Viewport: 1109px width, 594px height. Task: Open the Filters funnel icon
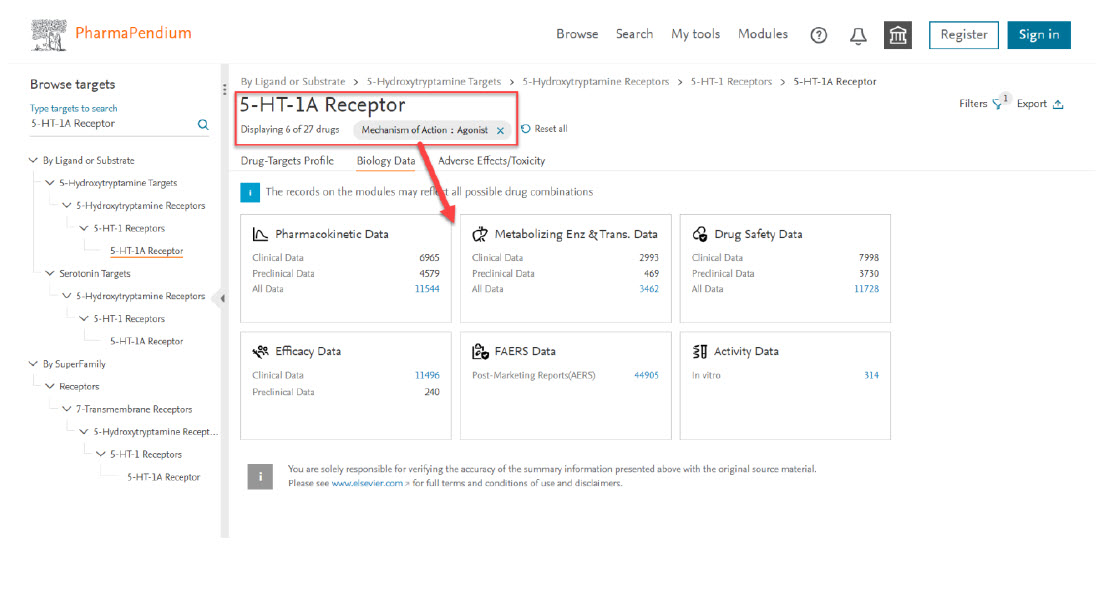click(x=998, y=104)
